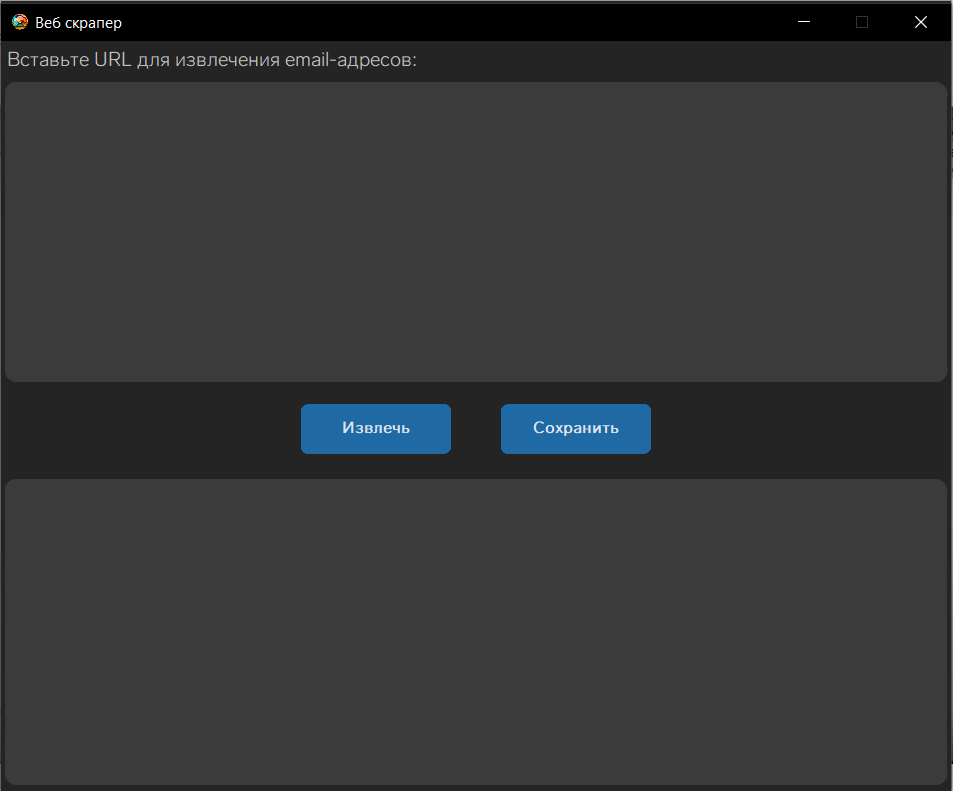
Task: Close the Веб скрапер window
Action: [x=920, y=21]
